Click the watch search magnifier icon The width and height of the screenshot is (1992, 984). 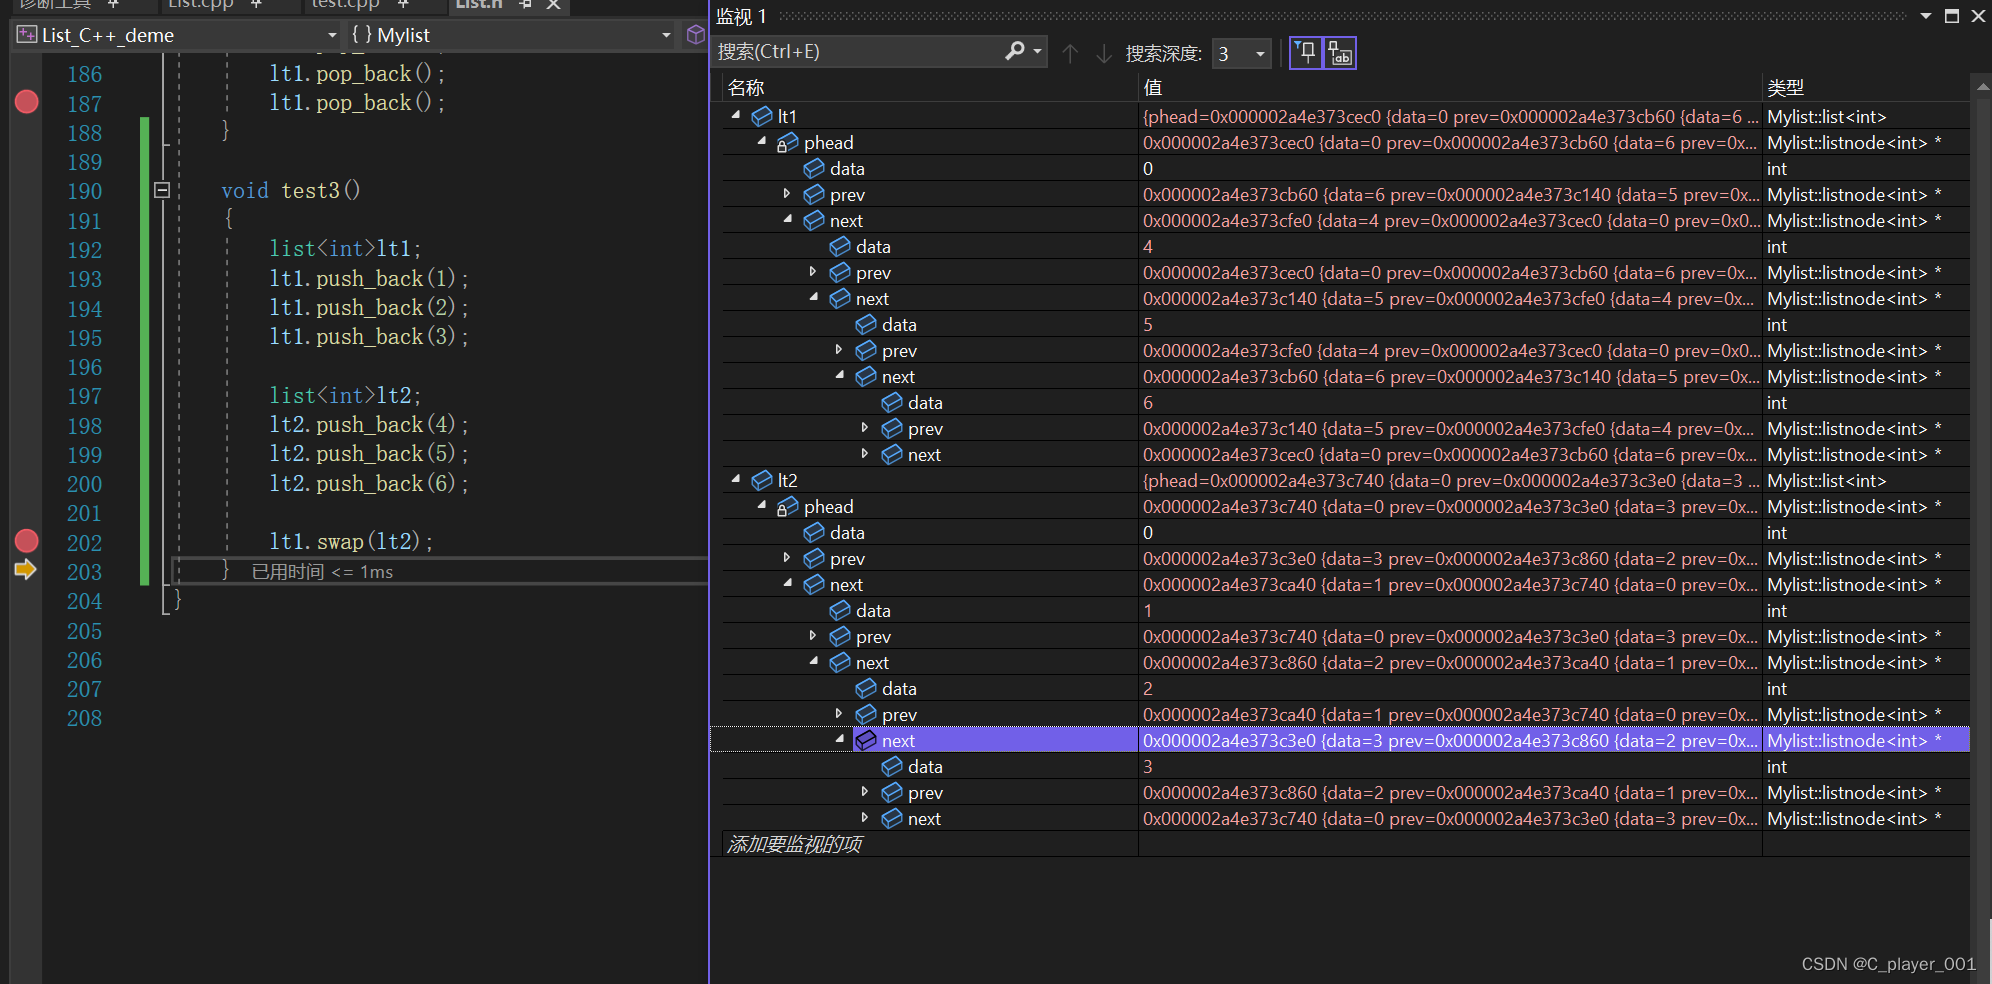click(1015, 51)
